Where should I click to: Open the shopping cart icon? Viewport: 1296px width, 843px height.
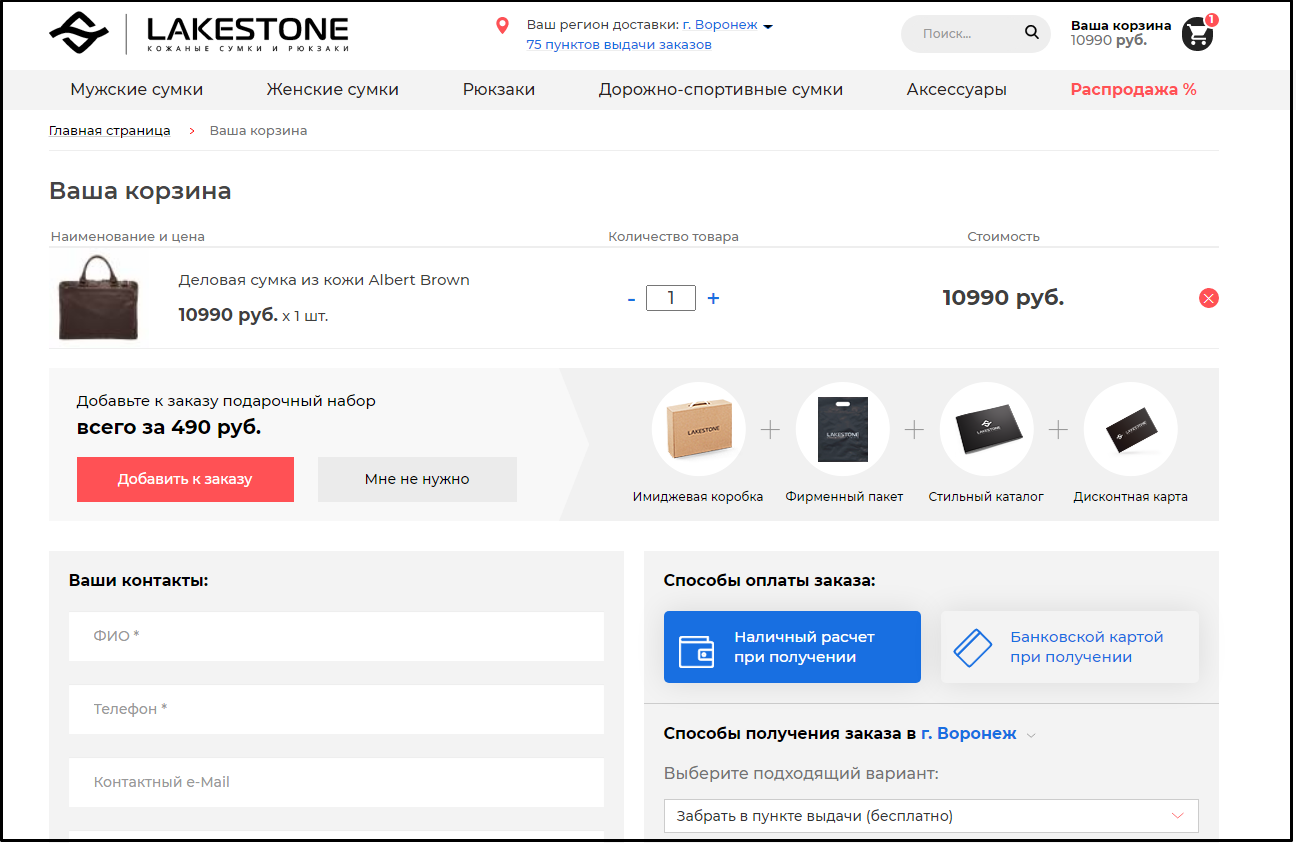tap(1198, 34)
